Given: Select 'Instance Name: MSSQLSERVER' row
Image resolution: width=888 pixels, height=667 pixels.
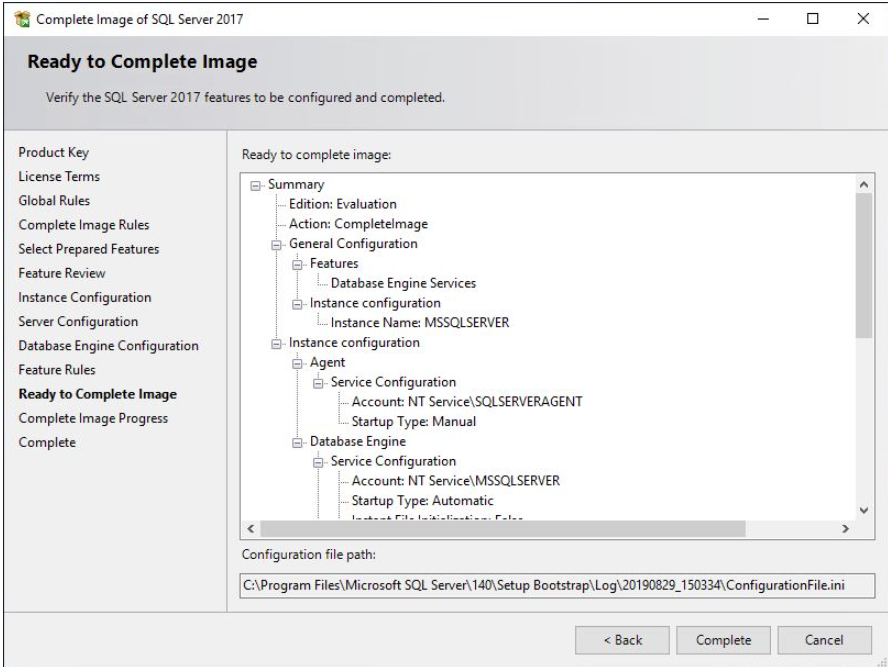Looking at the screenshot, I should pos(420,323).
